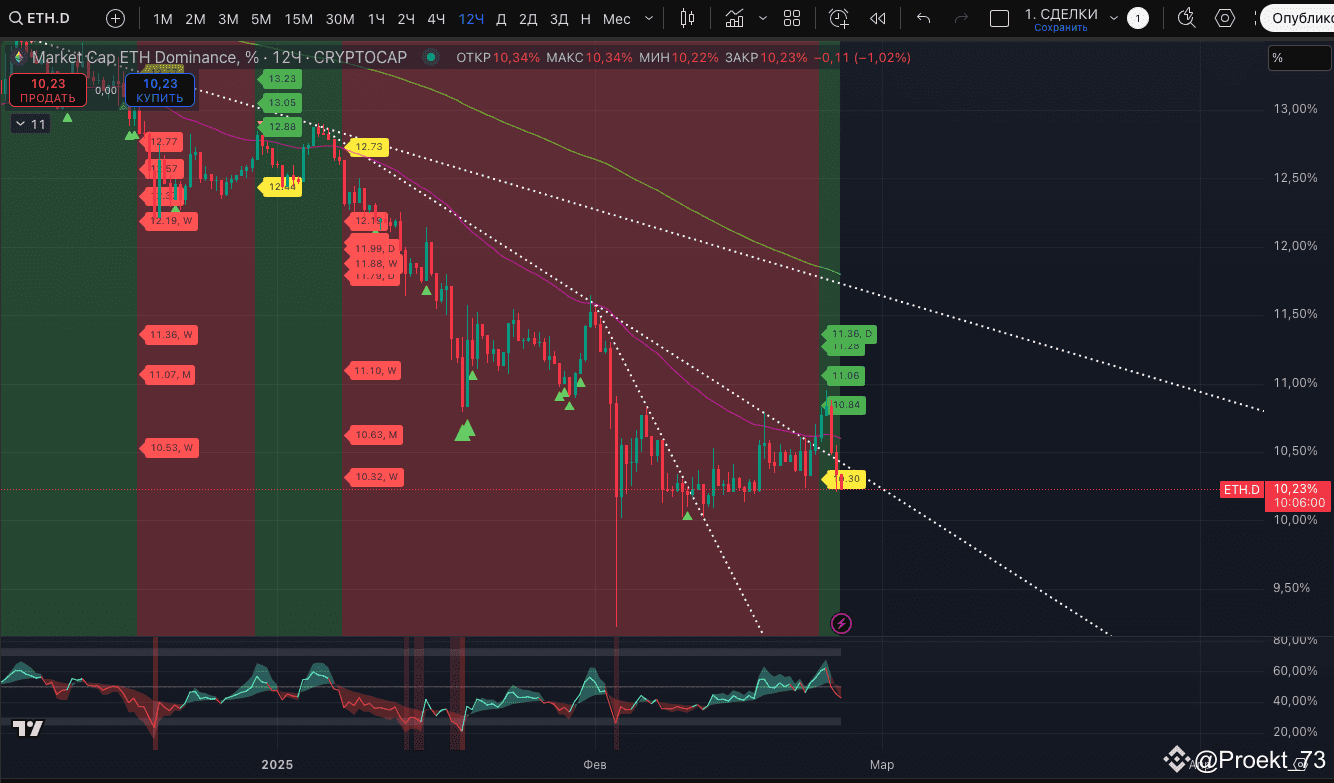The width and height of the screenshot is (1334, 783).
Task: Select the 2M timeframe
Action: coord(195,18)
